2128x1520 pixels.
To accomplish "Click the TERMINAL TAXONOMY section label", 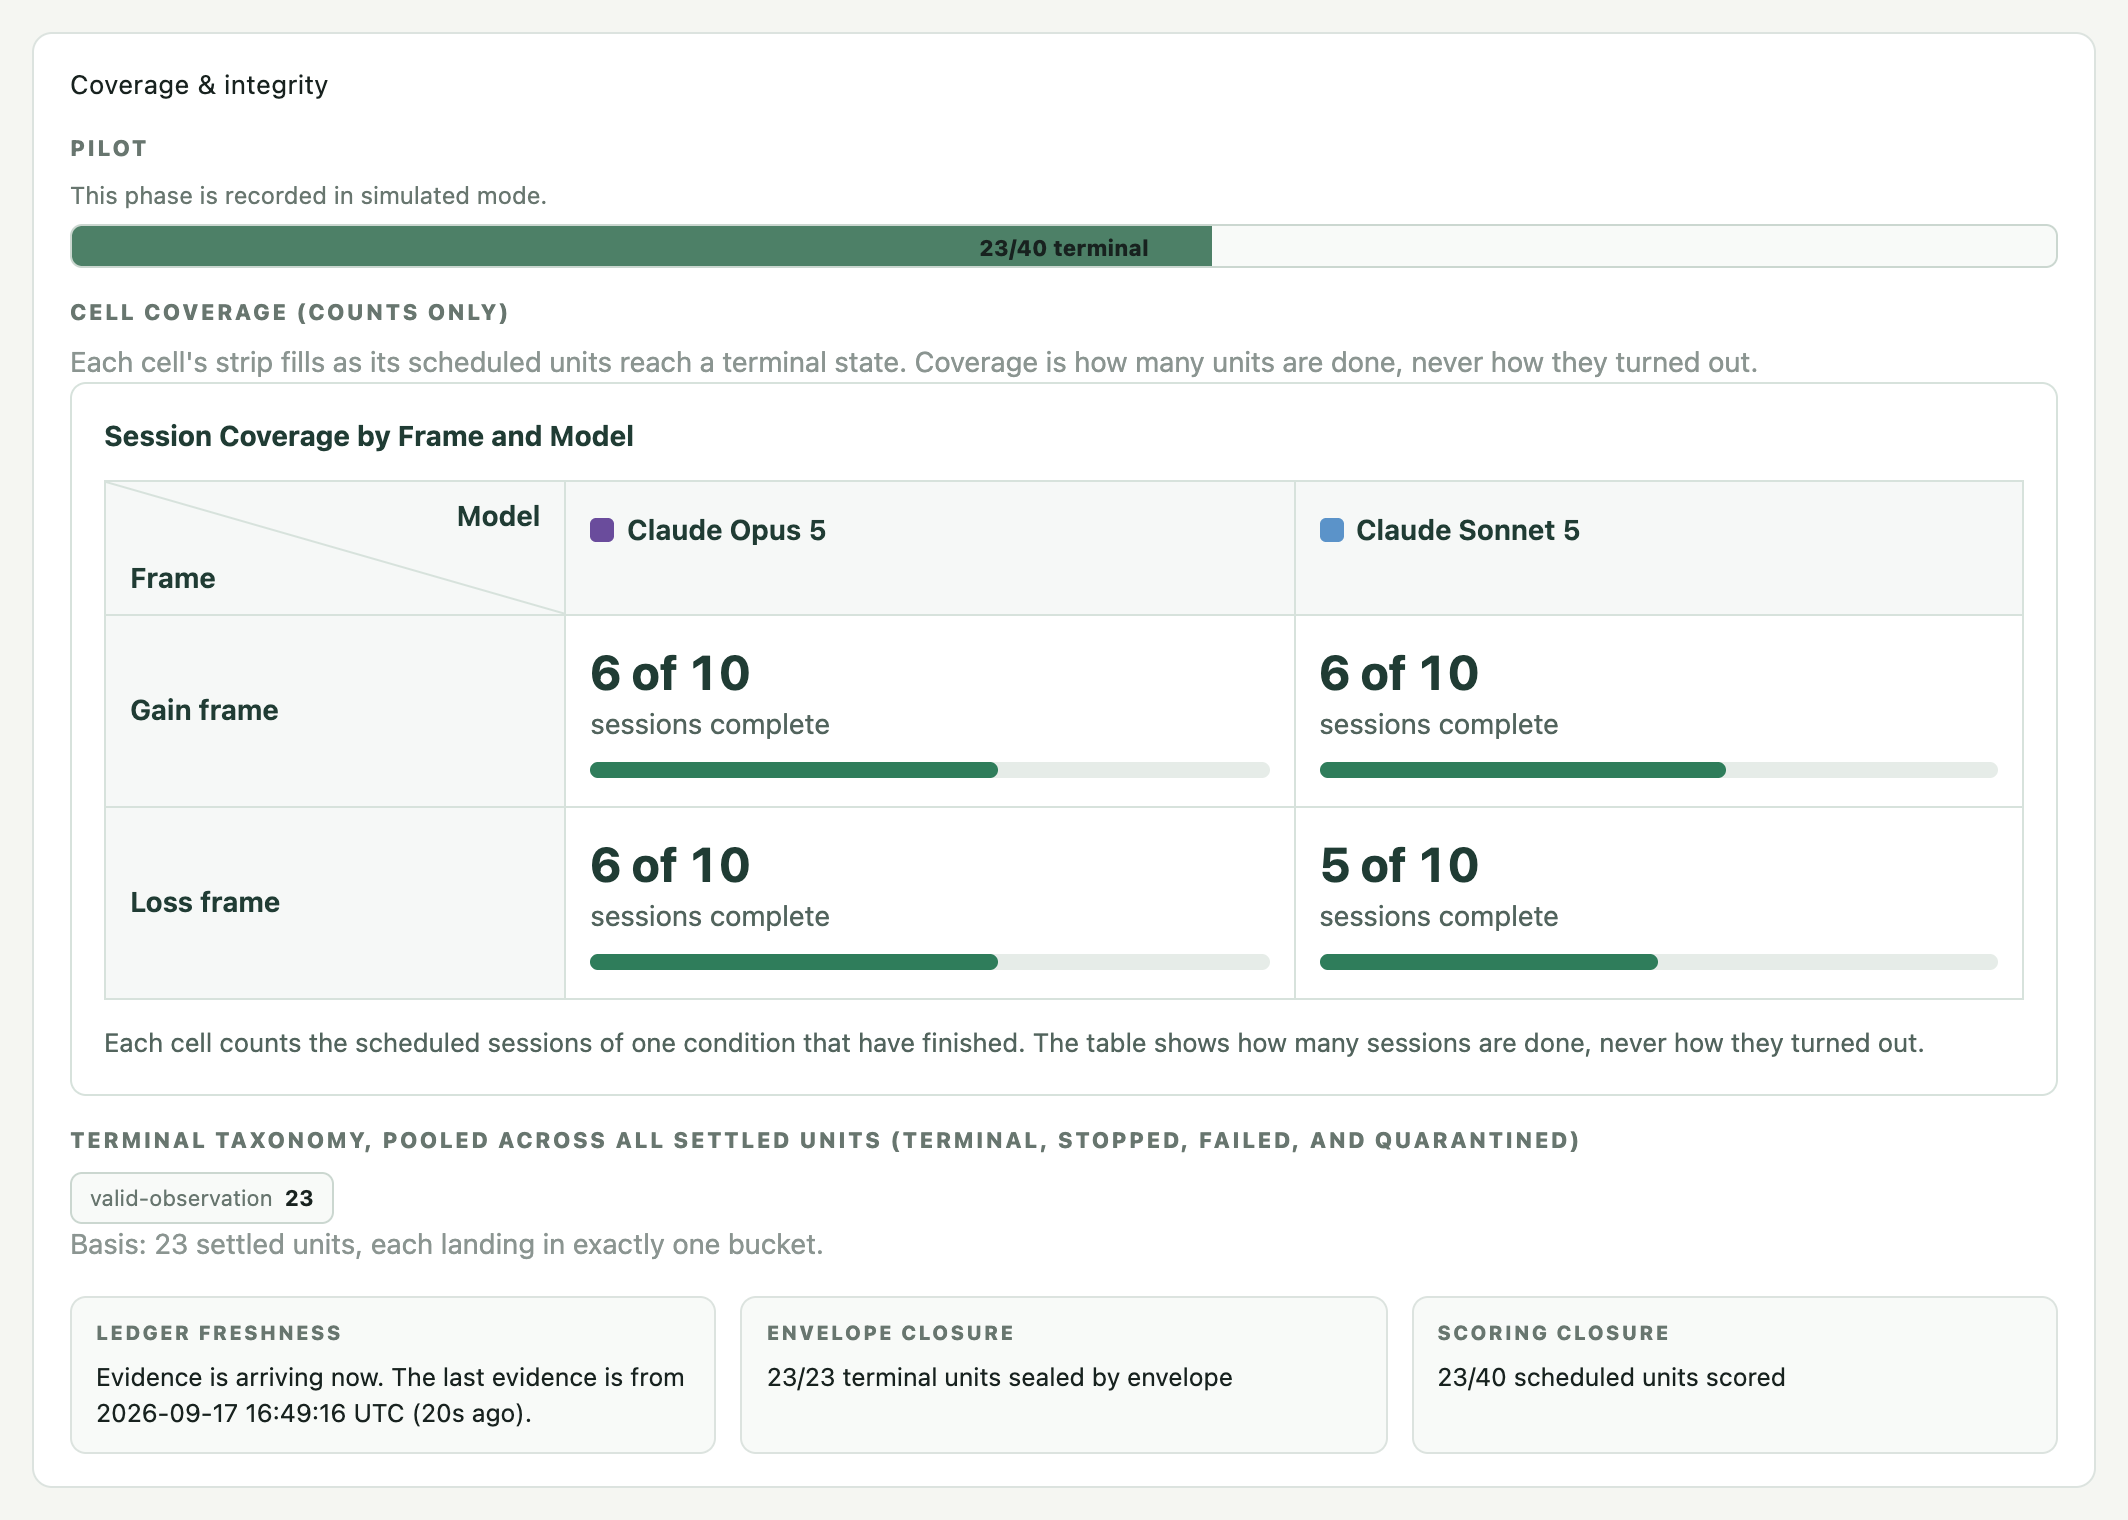I will [x=825, y=1140].
